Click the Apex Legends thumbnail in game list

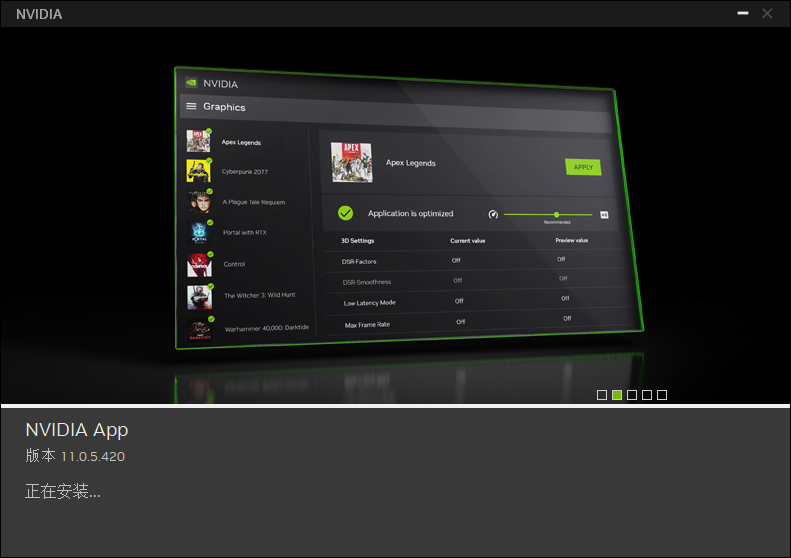(198, 141)
